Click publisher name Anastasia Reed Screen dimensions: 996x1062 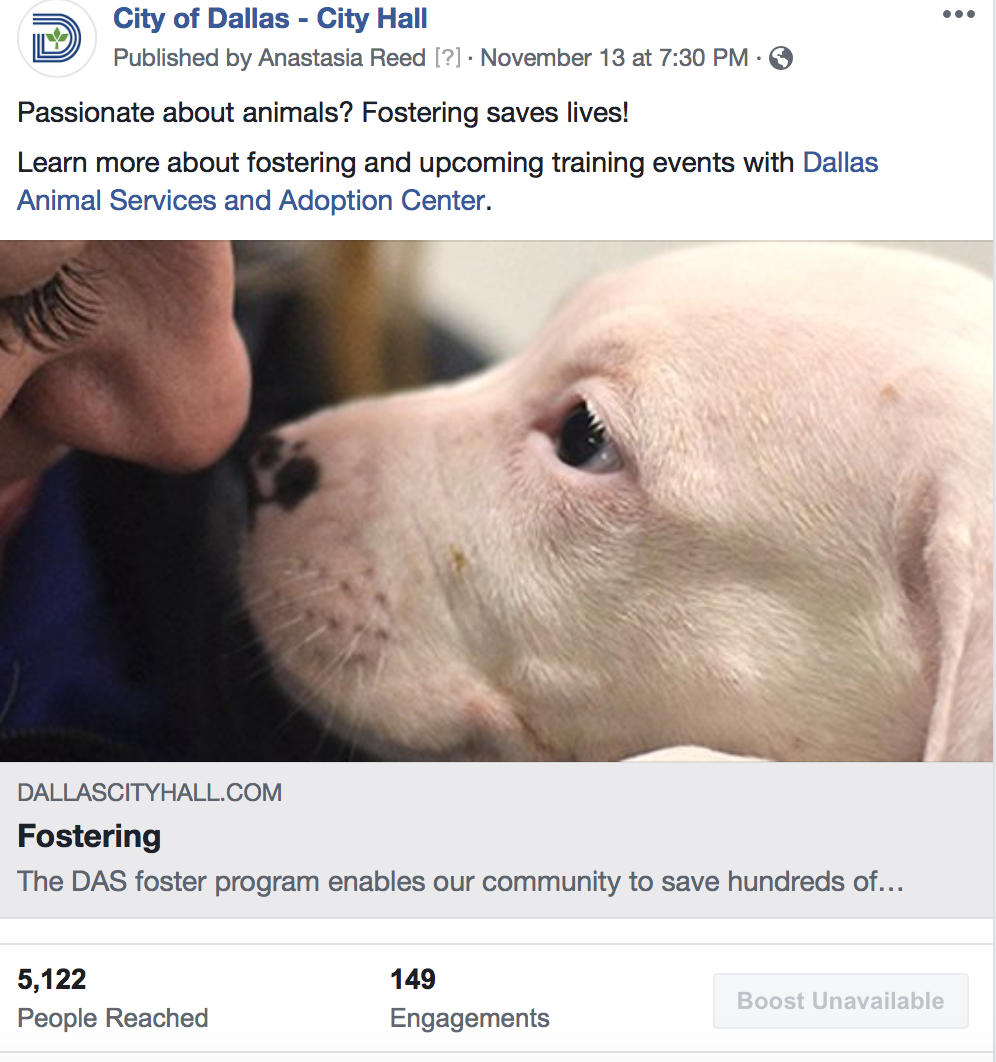(342, 59)
